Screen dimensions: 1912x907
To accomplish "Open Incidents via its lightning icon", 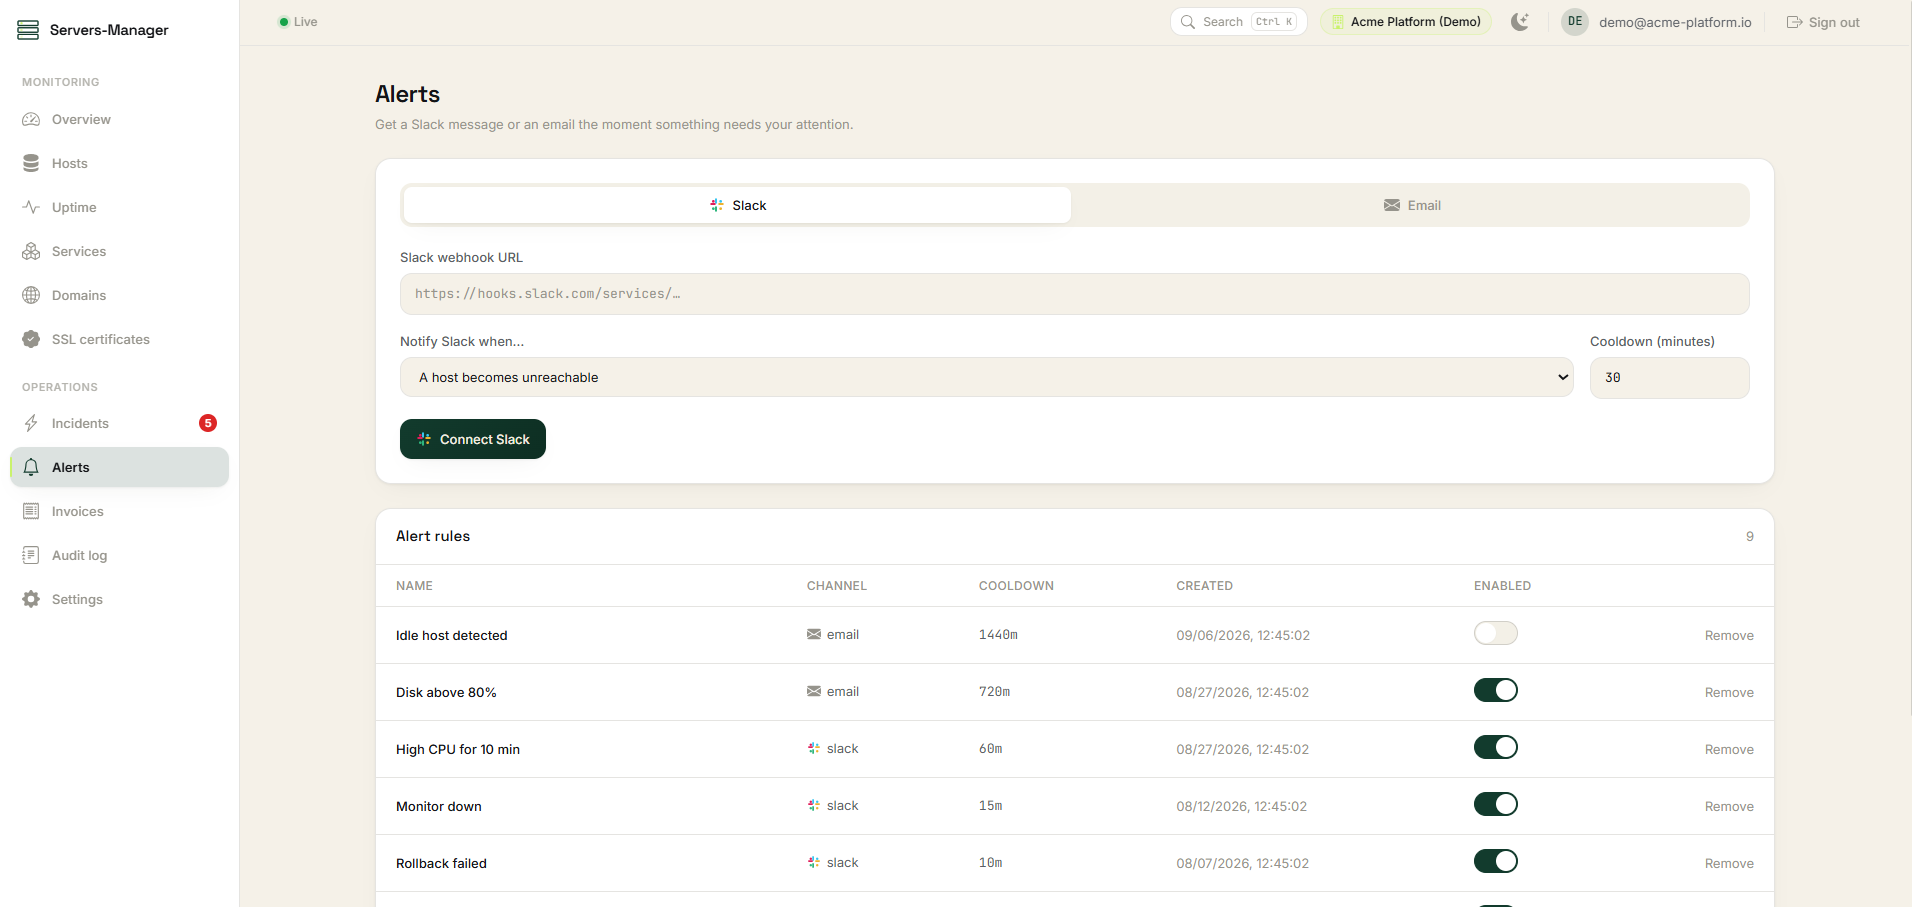I will 31,423.
